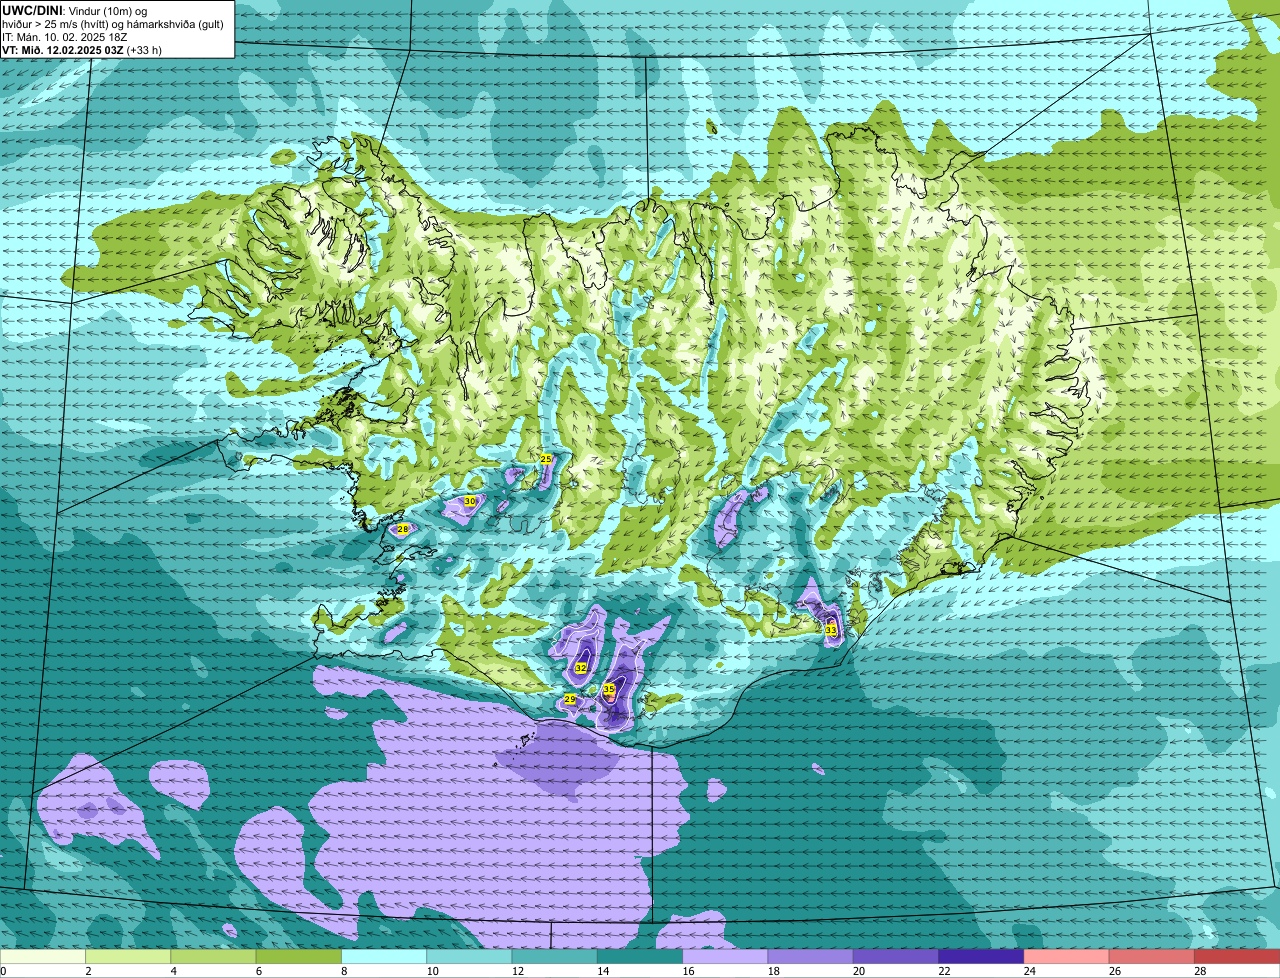Select the 8–10 m/s light cyan legend swatch
This screenshot has height=978, width=1280.
pyautogui.click(x=384, y=956)
